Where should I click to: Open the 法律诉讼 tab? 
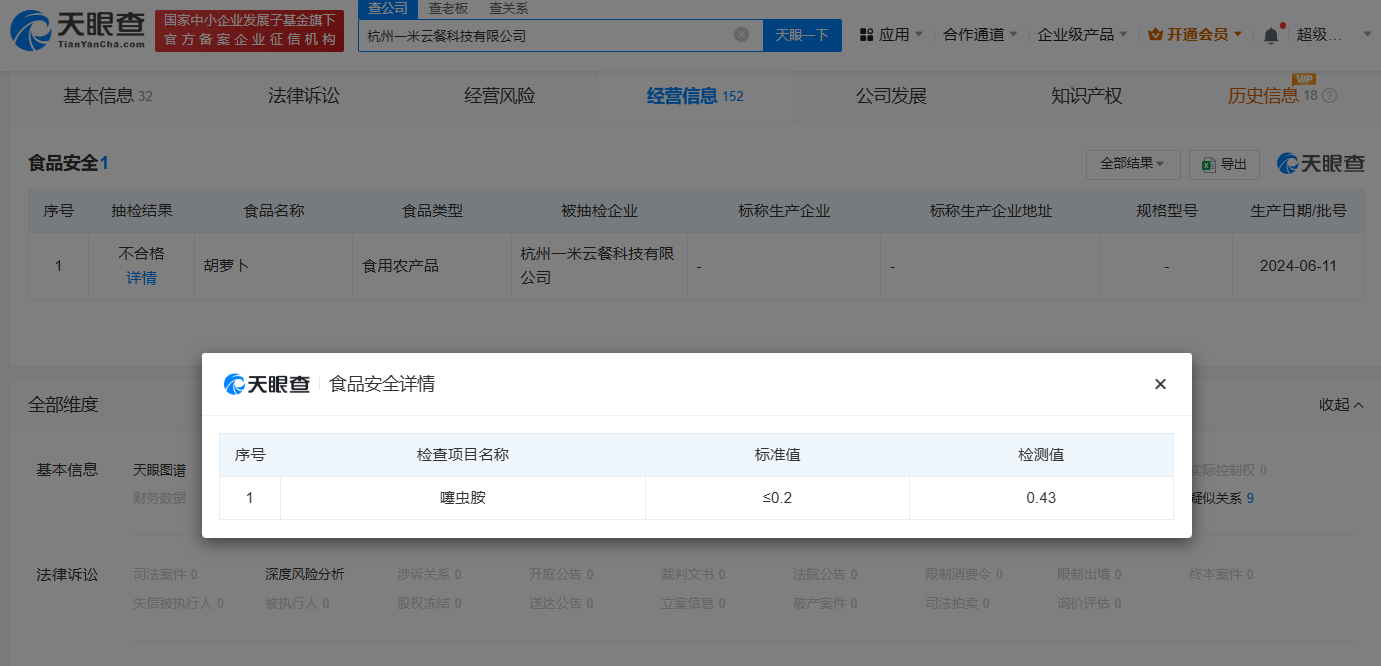coord(303,96)
